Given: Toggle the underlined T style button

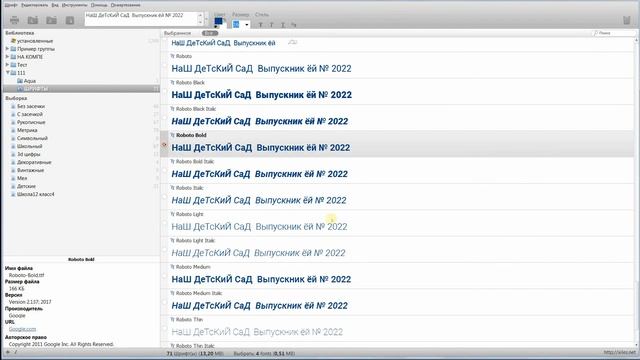Looking at the screenshot, I should click(x=282, y=25).
